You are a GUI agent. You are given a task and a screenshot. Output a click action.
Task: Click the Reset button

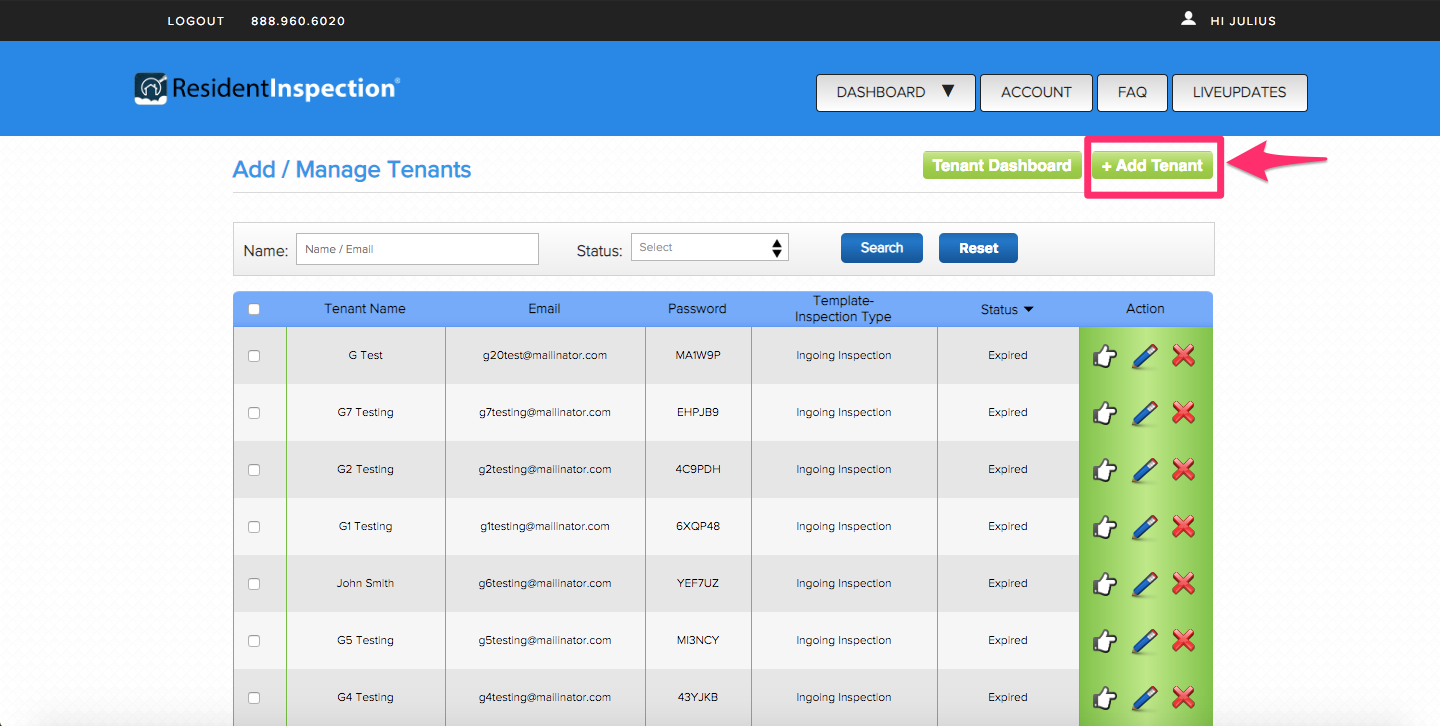978,248
